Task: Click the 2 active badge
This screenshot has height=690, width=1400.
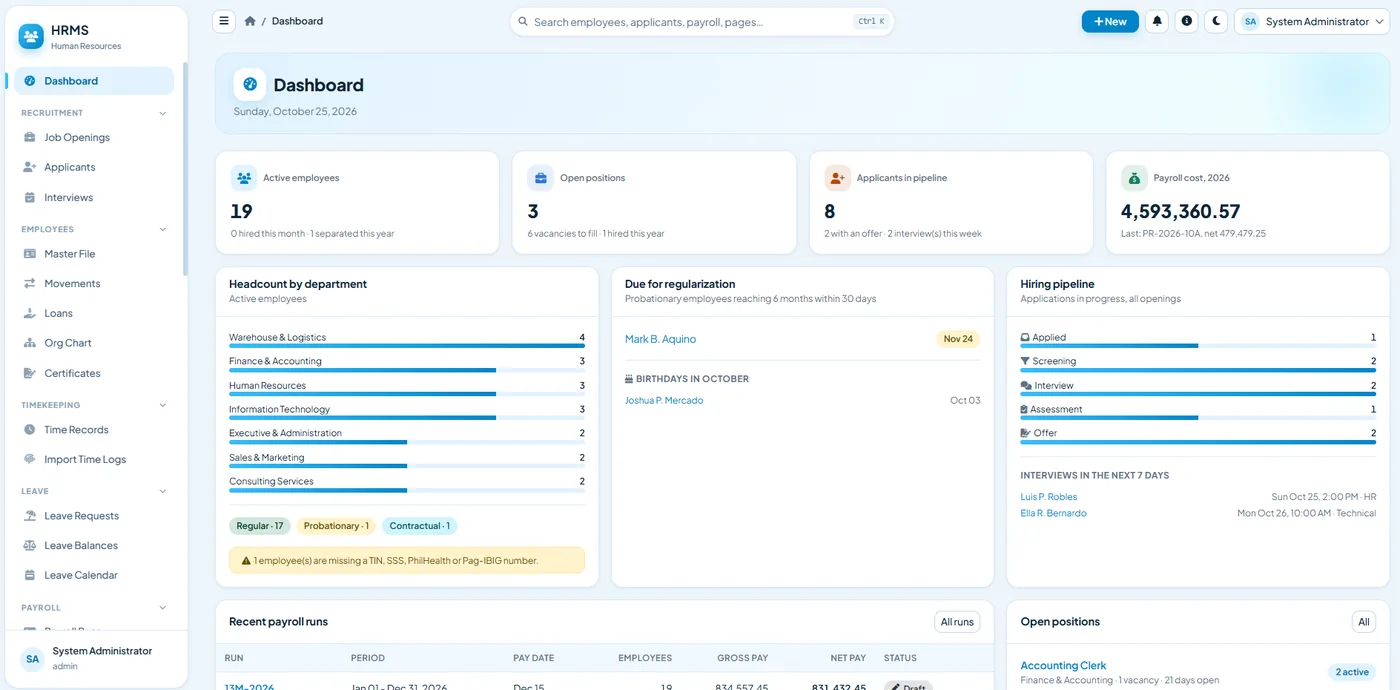Action: pos(1352,672)
